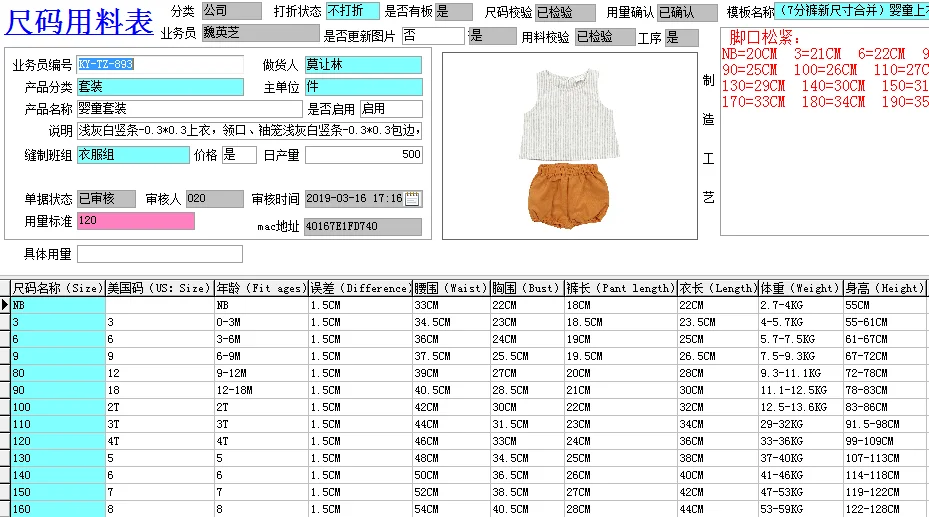This screenshot has height=517, width=929.
Task: Click the 胸围 (Bust) column header
Action: 527,288
